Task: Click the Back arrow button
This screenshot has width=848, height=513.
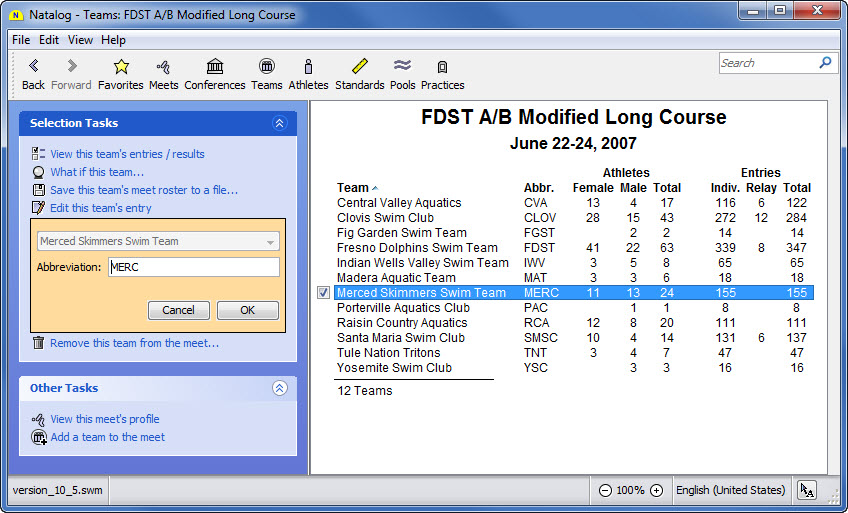Action: coord(33,67)
